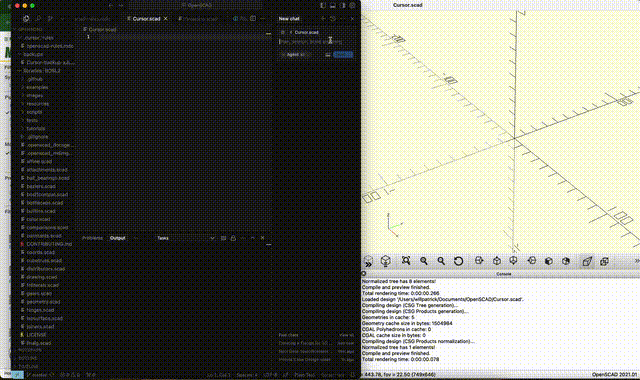Click the image attach icon beside Send
Image resolution: width=640 pixels, height=380 pixels.
(x=328, y=54)
